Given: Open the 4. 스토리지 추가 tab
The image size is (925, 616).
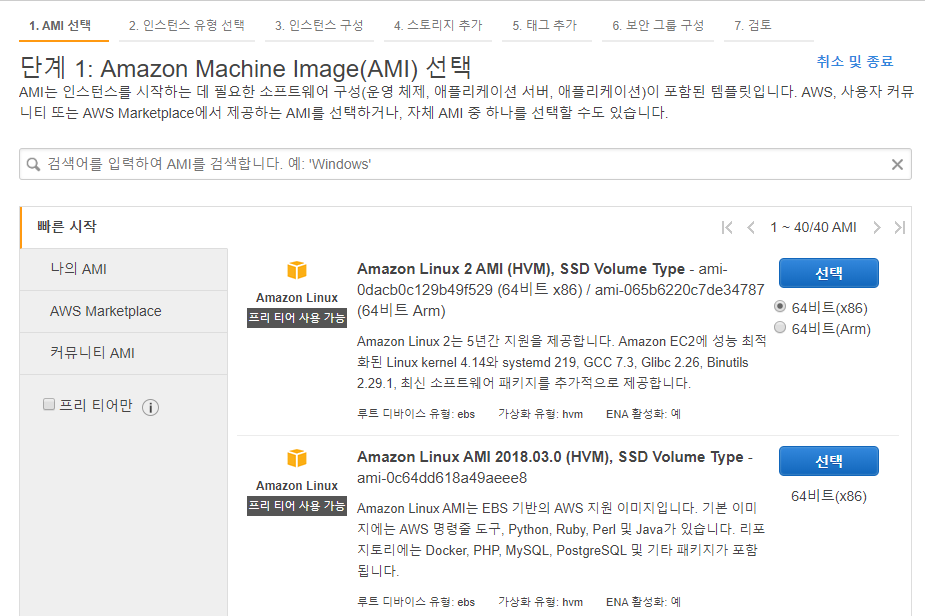Looking at the screenshot, I should pyautogui.click(x=438, y=26).
